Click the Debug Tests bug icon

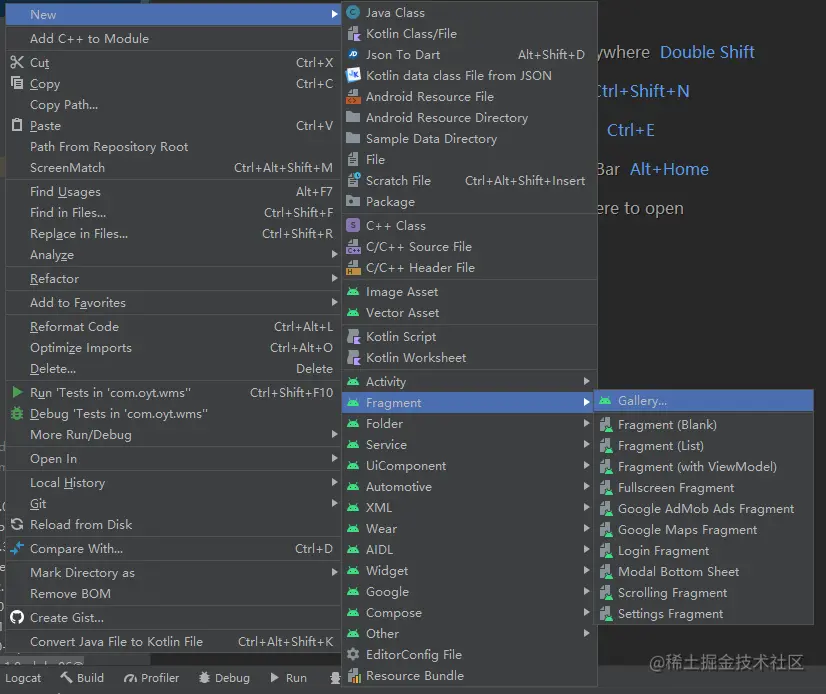(17, 413)
